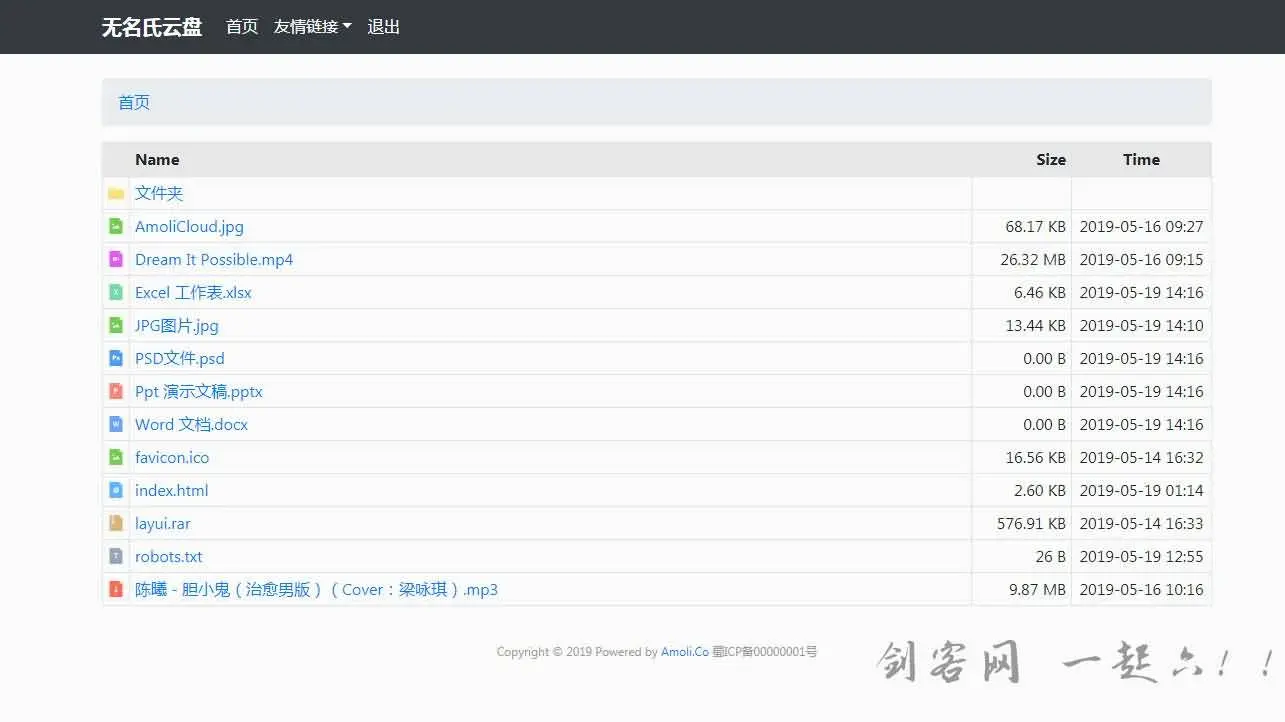Click the Time column header

pos(1141,159)
